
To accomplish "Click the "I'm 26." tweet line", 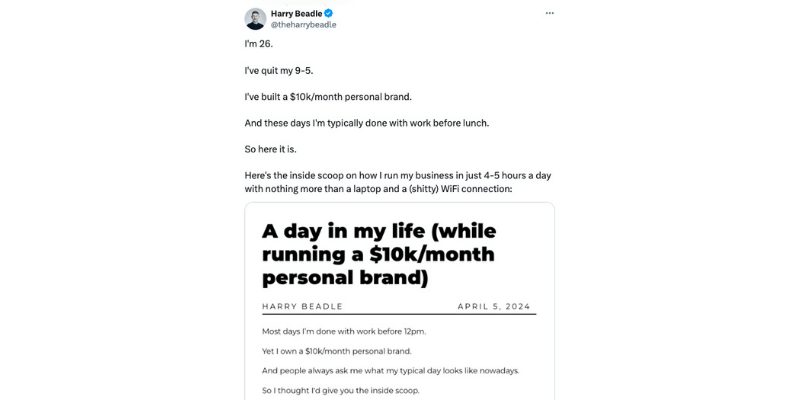I will point(258,44).
